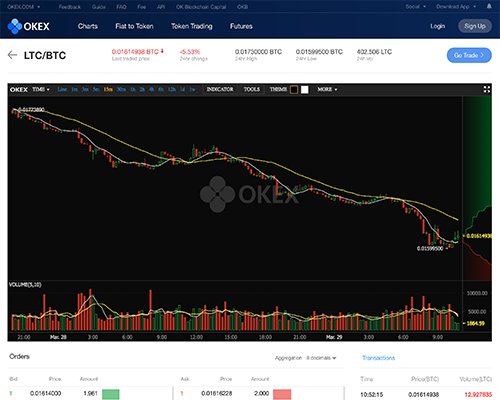Open Fiat to Token menu
Image resolution: width=500 pixels, height=400 pixels.
[x=134, y=26]
